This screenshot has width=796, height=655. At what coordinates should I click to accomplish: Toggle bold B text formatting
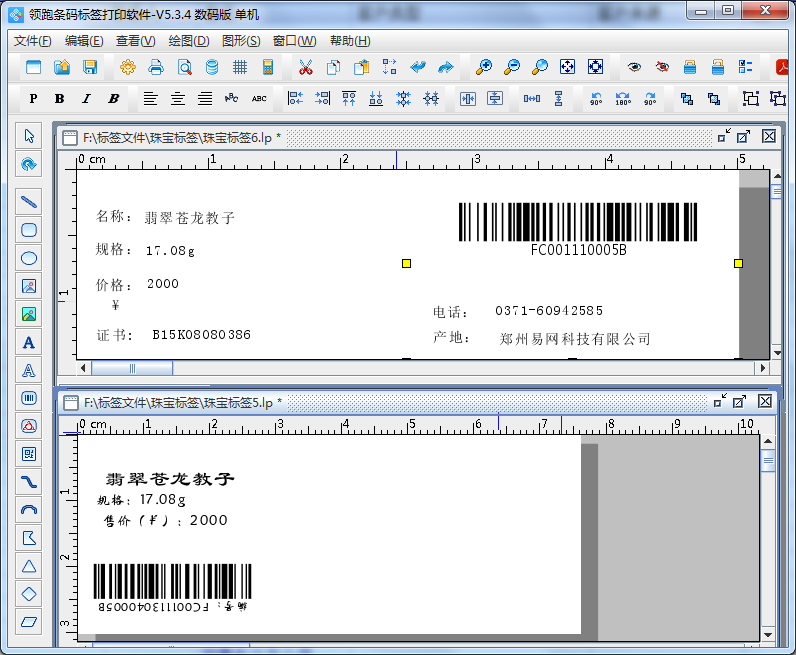pyautogui.click(x=59, y=99)
